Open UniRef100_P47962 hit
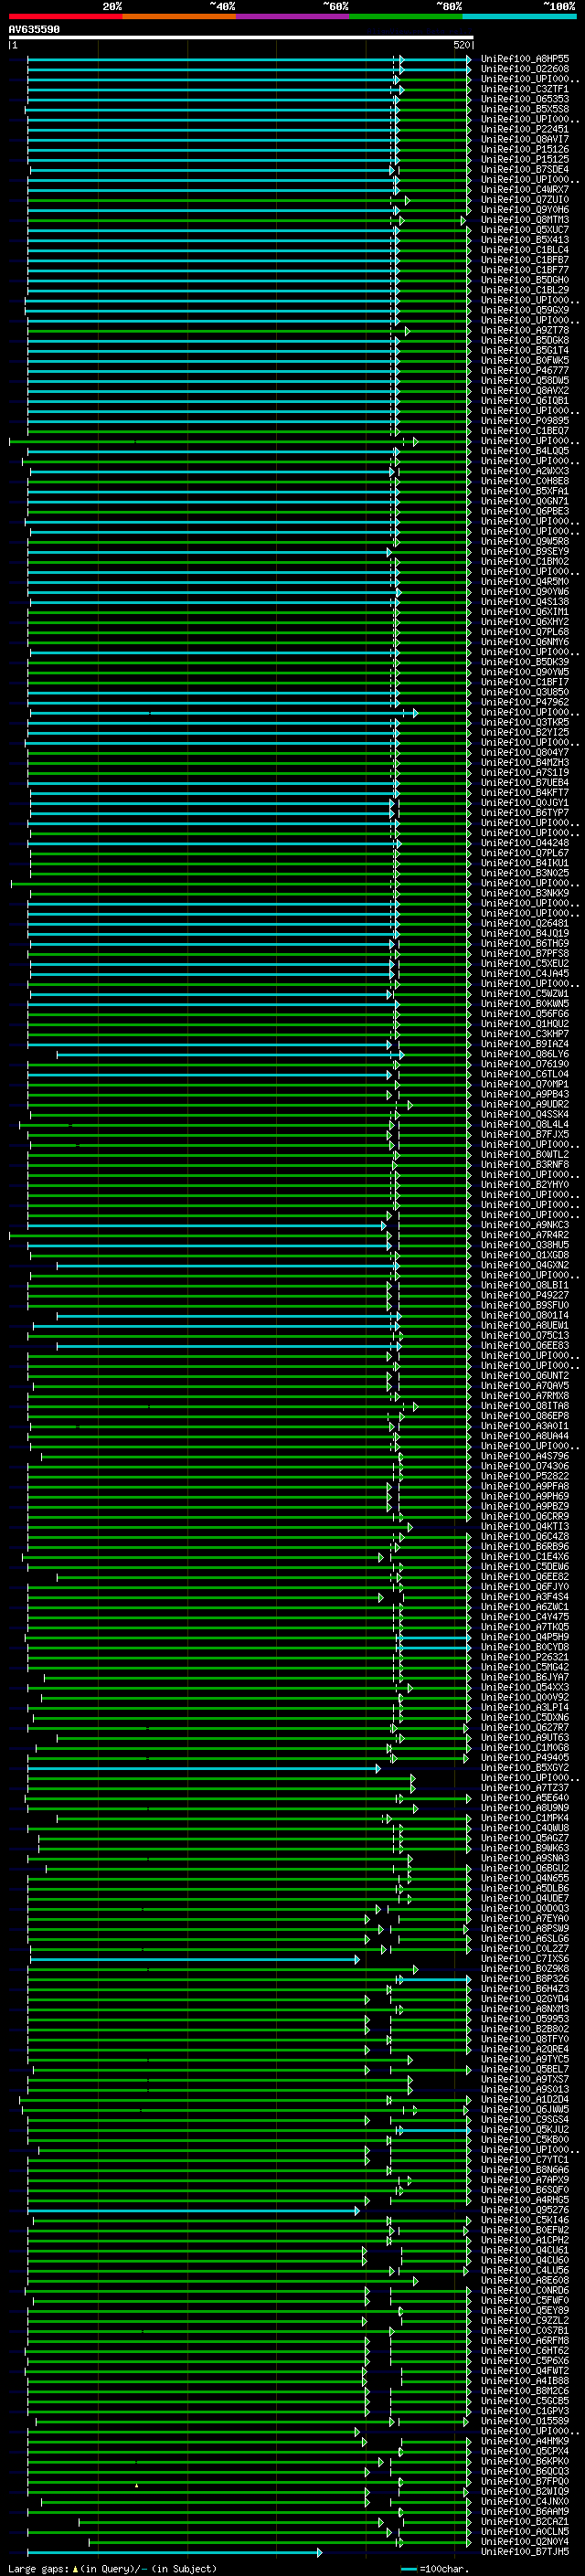This screenshot has height=2576, width=585. pyautogui.click(x=525, y=702)
